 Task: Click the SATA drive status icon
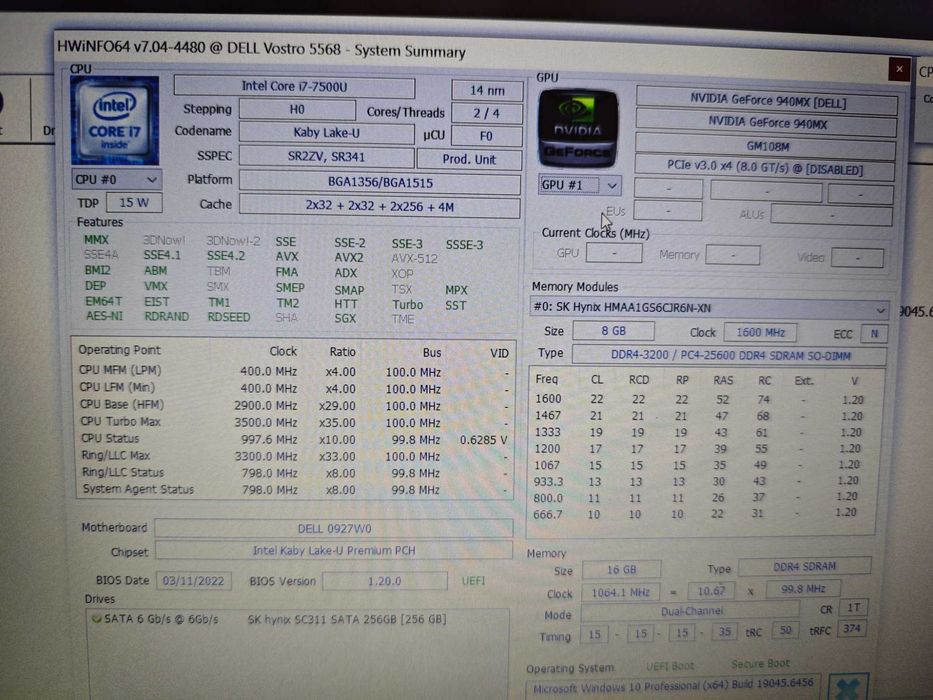[x=96, y=619]
